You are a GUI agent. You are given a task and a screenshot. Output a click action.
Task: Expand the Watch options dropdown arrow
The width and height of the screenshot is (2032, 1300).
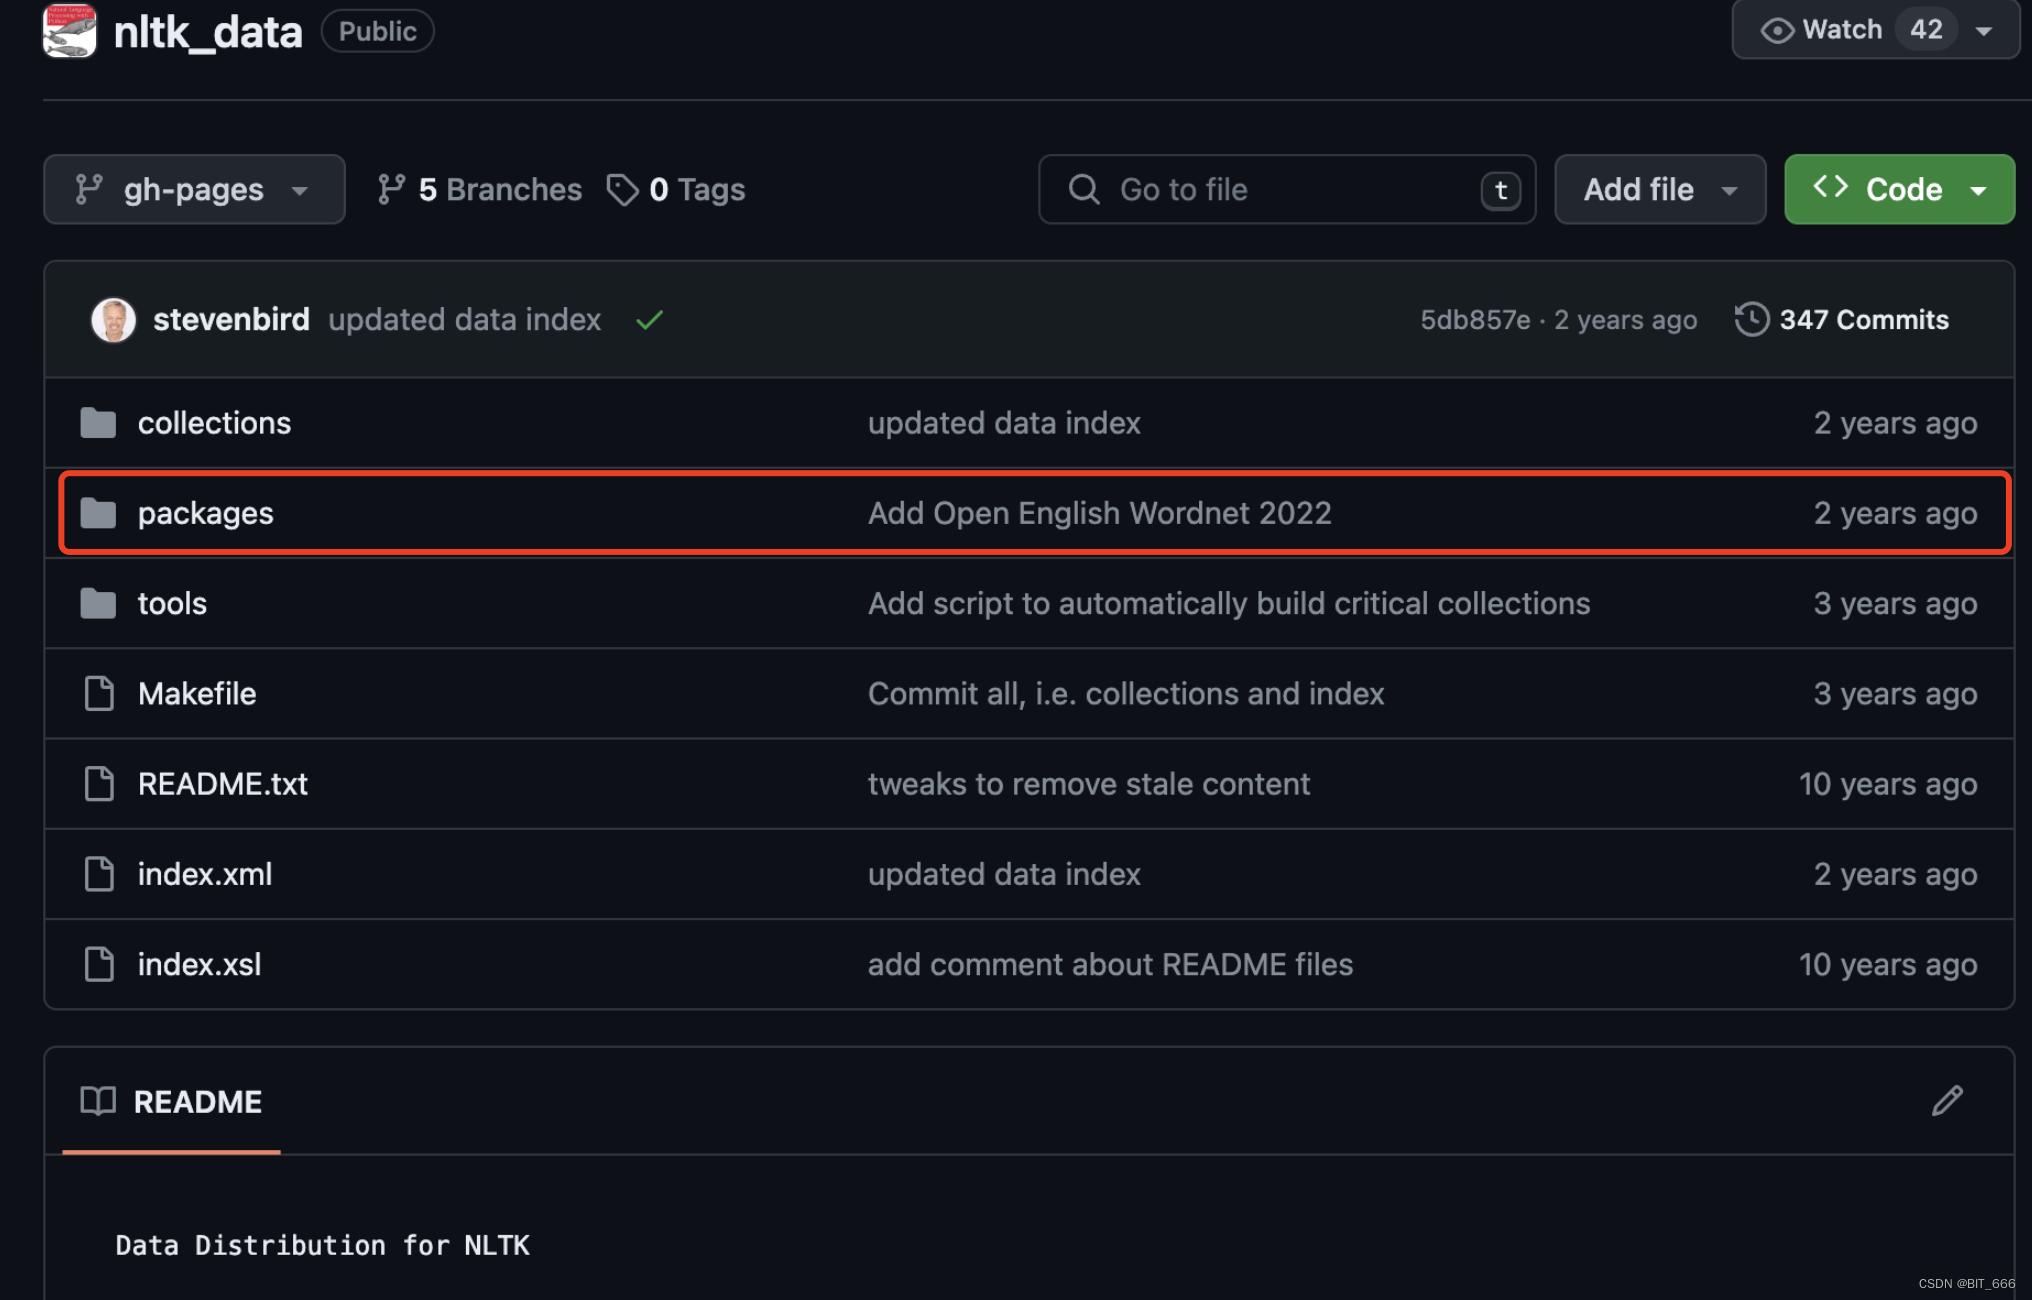point(1984,30)
